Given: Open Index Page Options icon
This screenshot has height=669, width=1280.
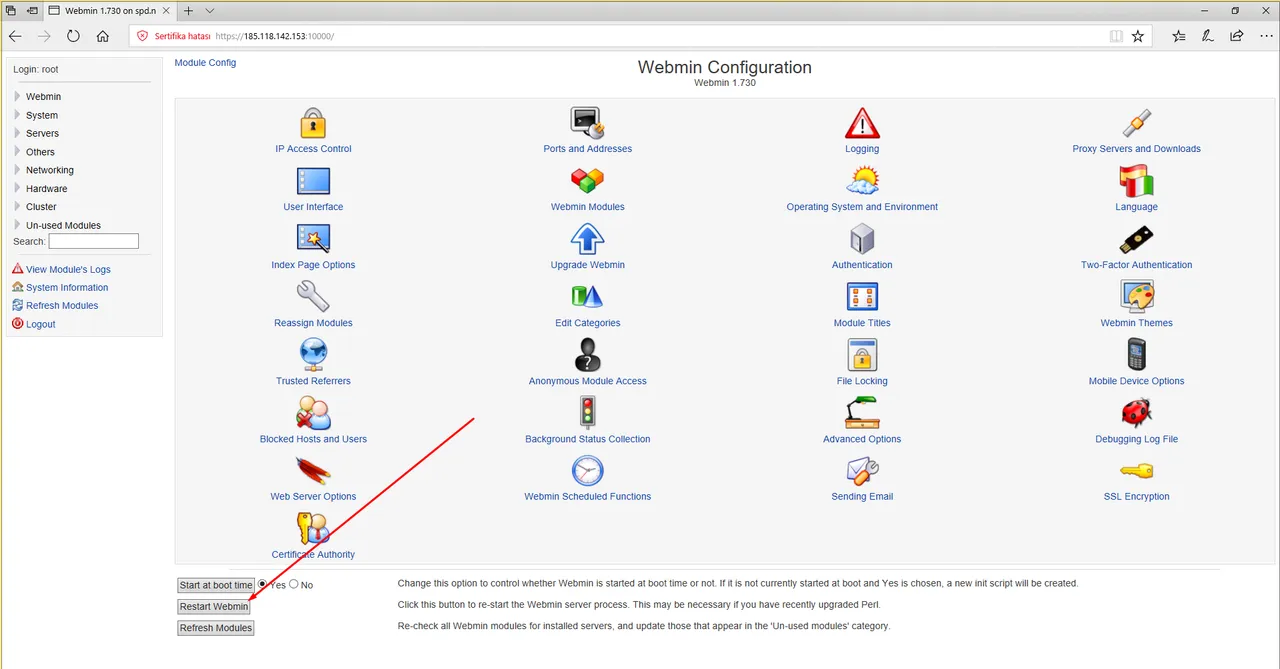Looking at the screenshot, I should point(313,239).
